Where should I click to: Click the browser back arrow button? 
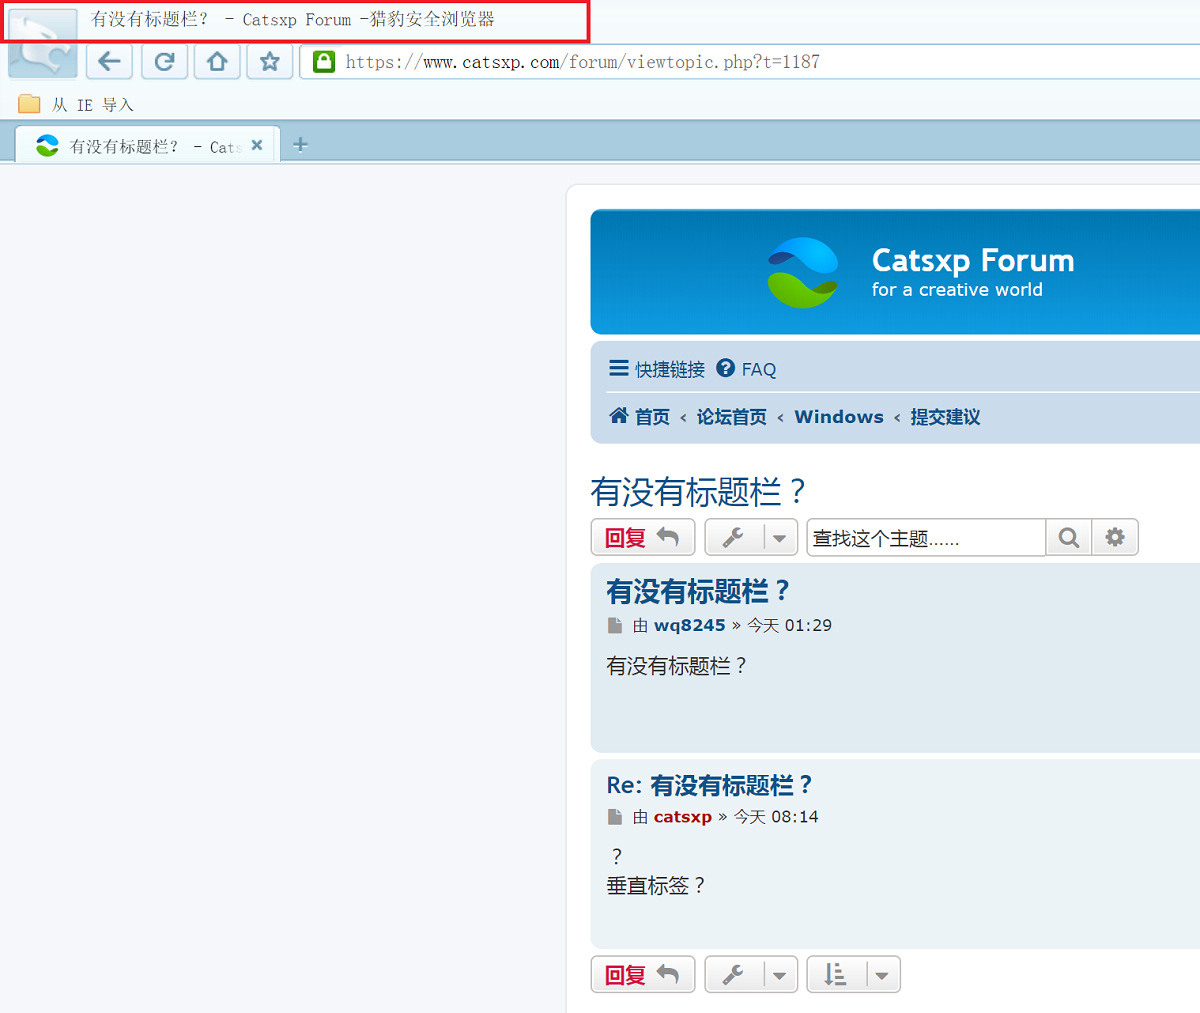[109, 62]
